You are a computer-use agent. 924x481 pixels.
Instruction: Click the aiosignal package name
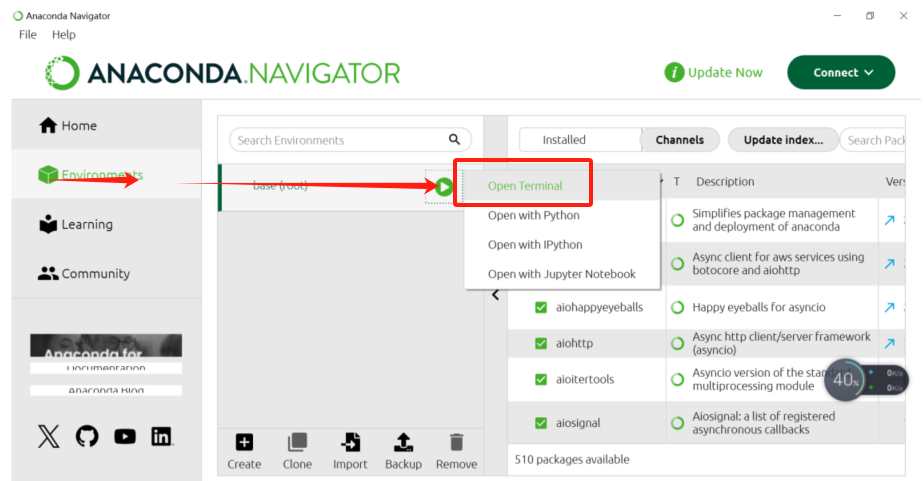(578, 423)
